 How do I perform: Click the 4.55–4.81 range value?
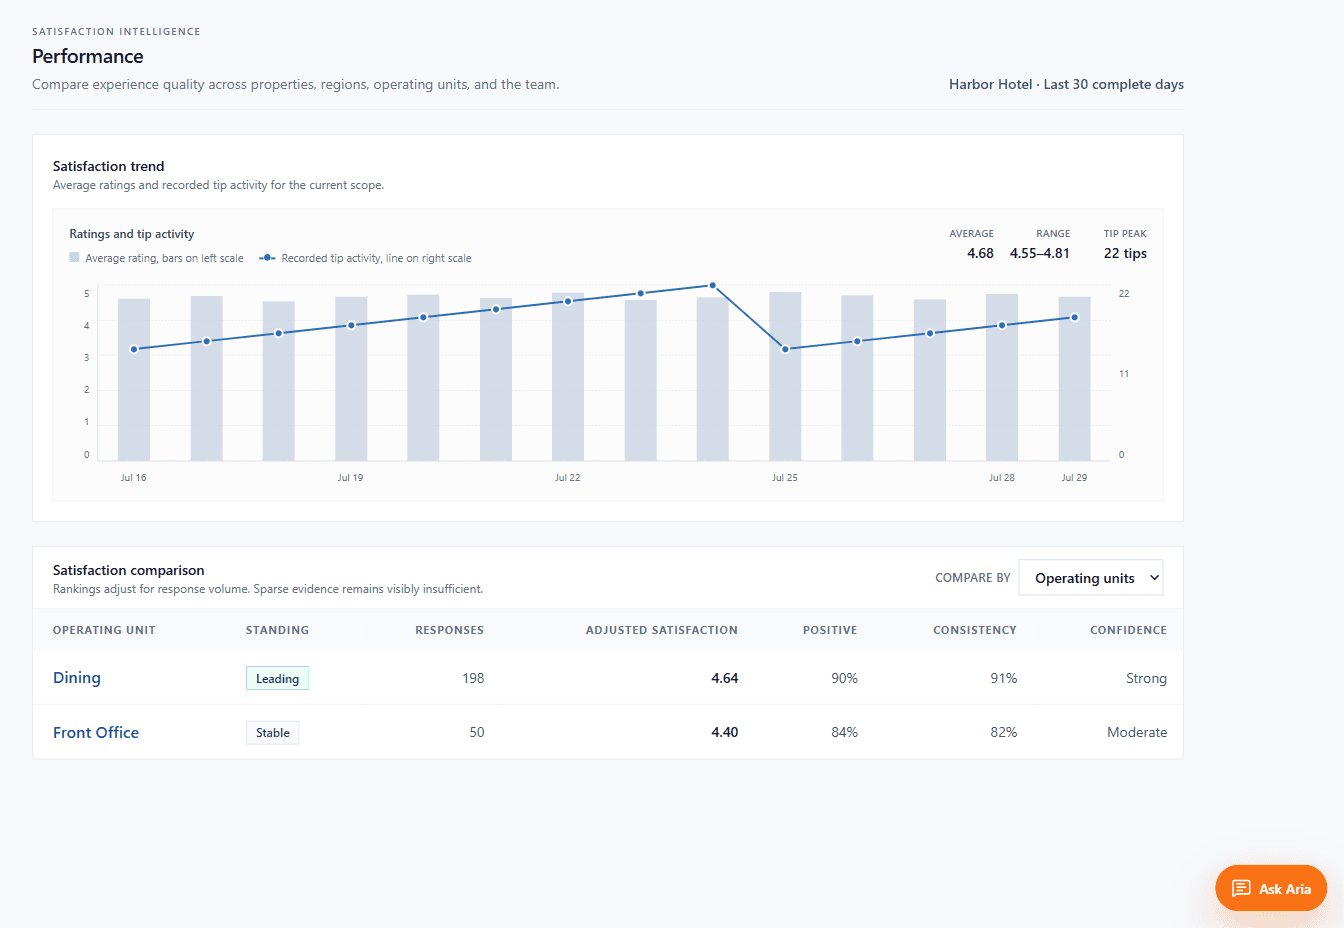1040,253
